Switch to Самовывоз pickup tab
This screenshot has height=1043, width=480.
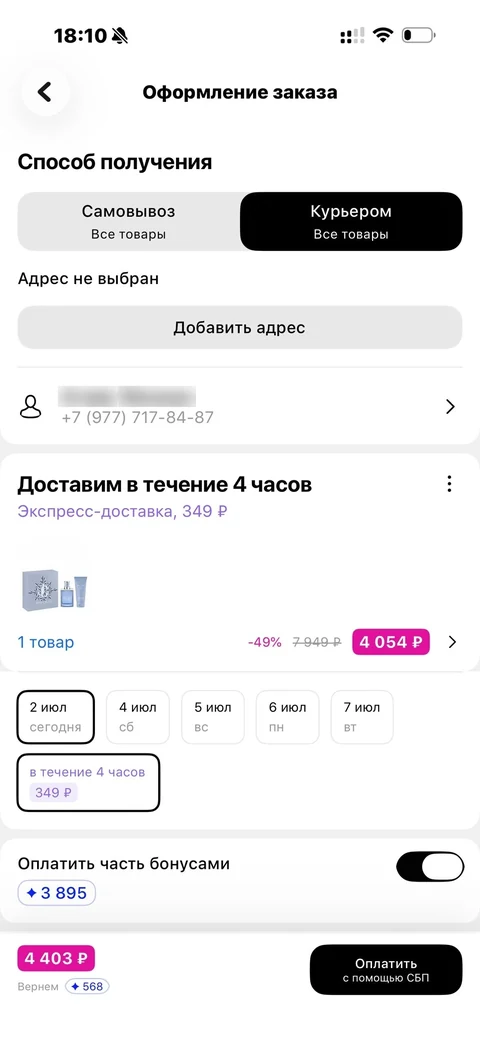point(129,222)
